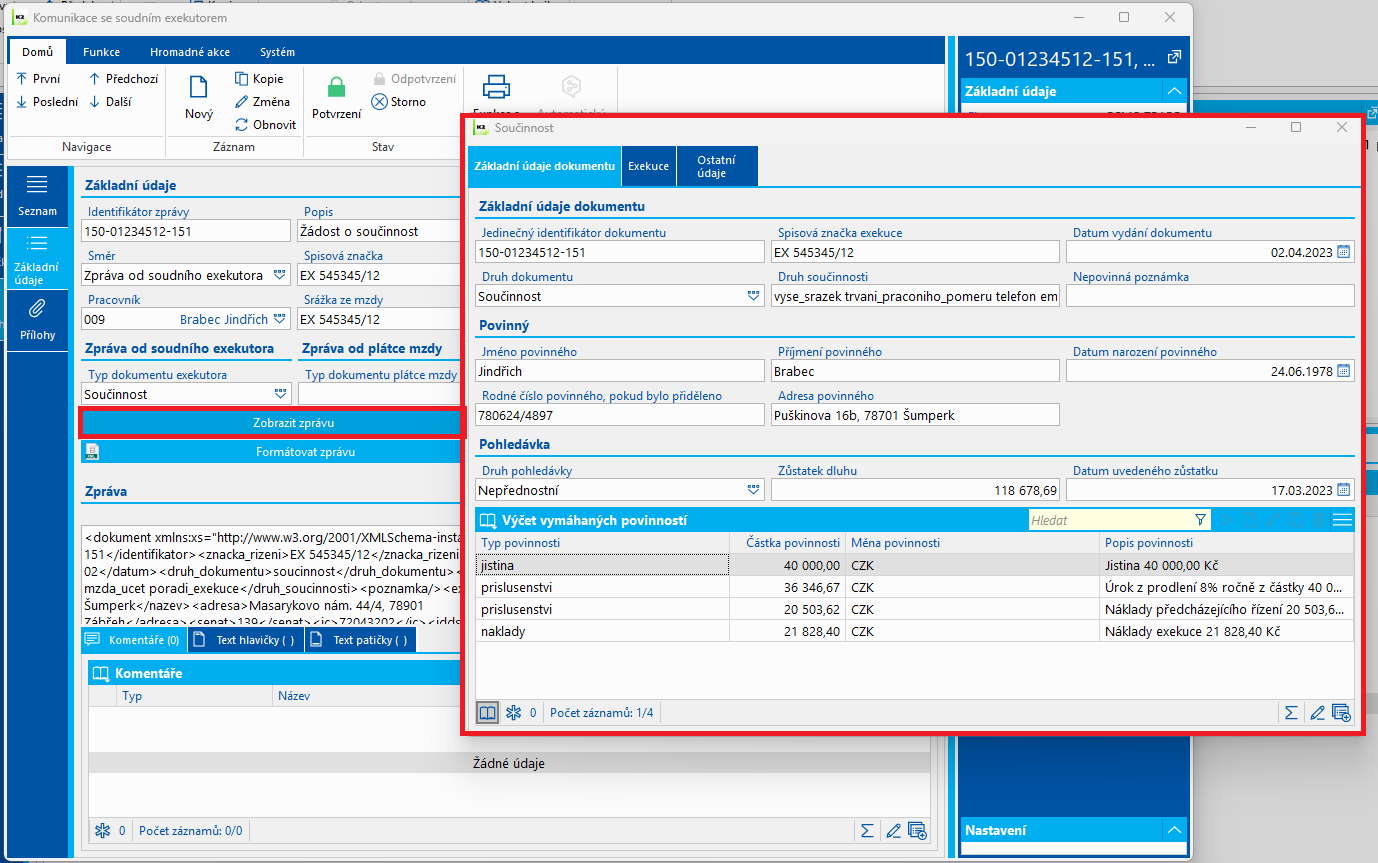
Task: Expand the Druh pohledávky dropdown
Action: click(752, 490)
